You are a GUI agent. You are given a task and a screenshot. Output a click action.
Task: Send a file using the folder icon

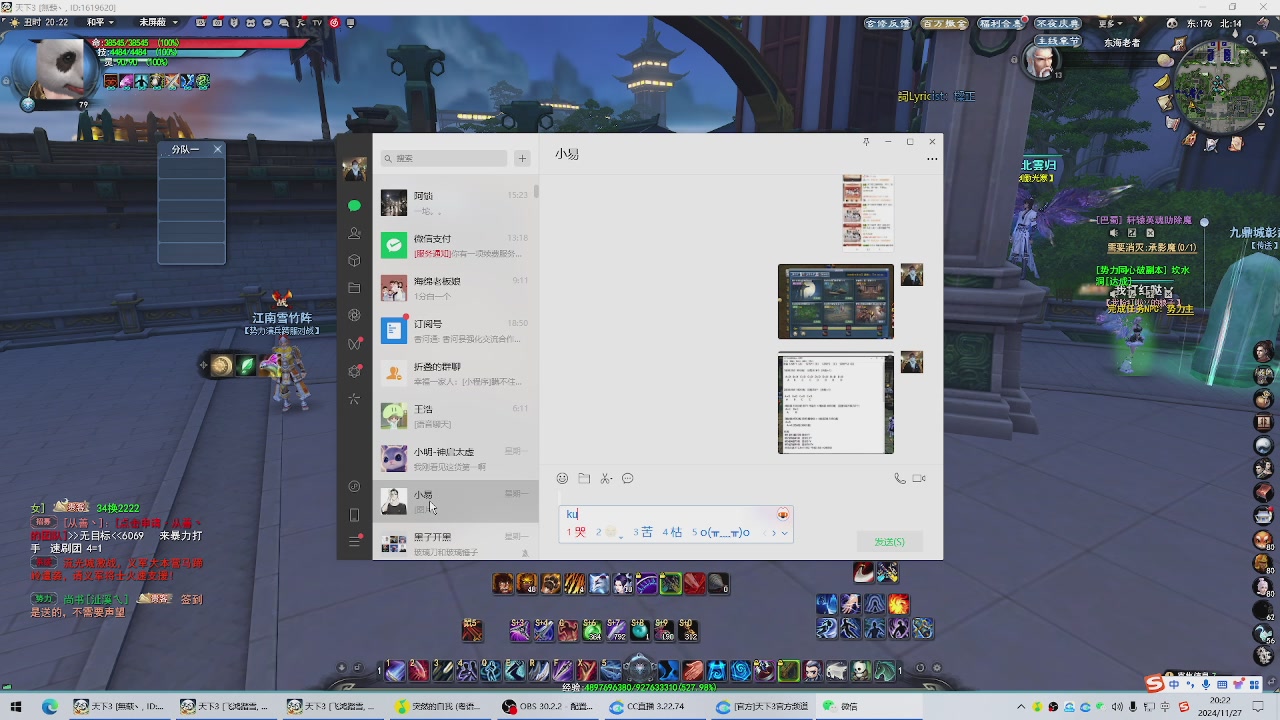coord(584,479)
